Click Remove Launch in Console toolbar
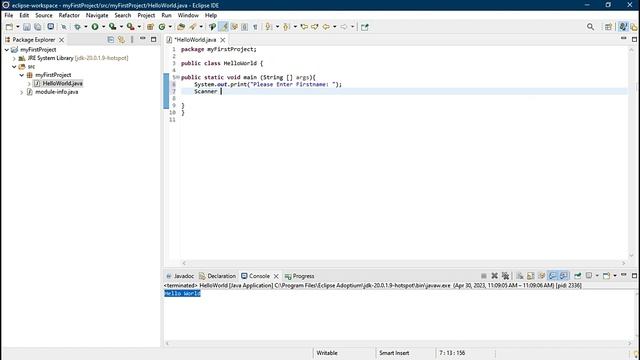Viewport: 640px width, 360px height. click(494, 276)
